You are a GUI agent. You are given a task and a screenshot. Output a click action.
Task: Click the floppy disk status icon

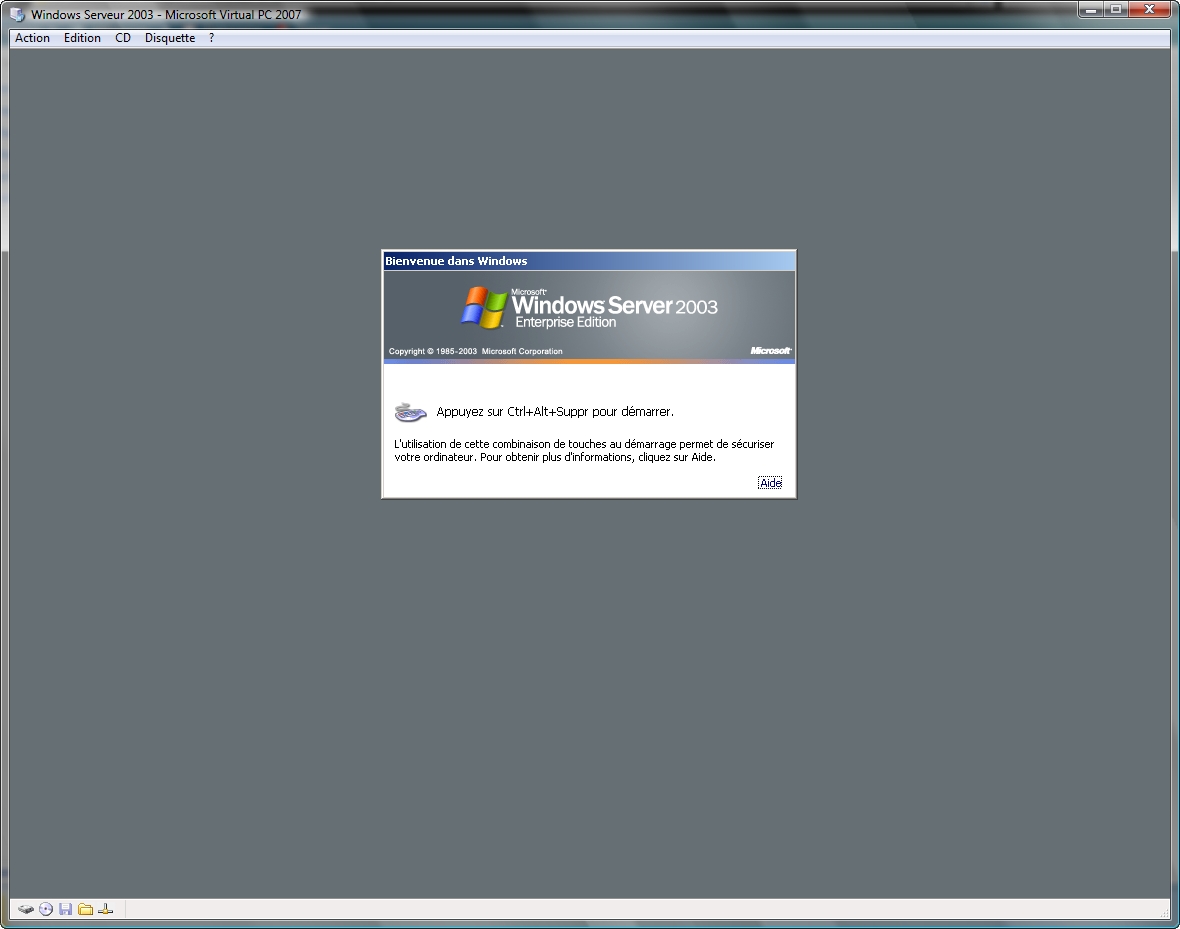[65, 909]
